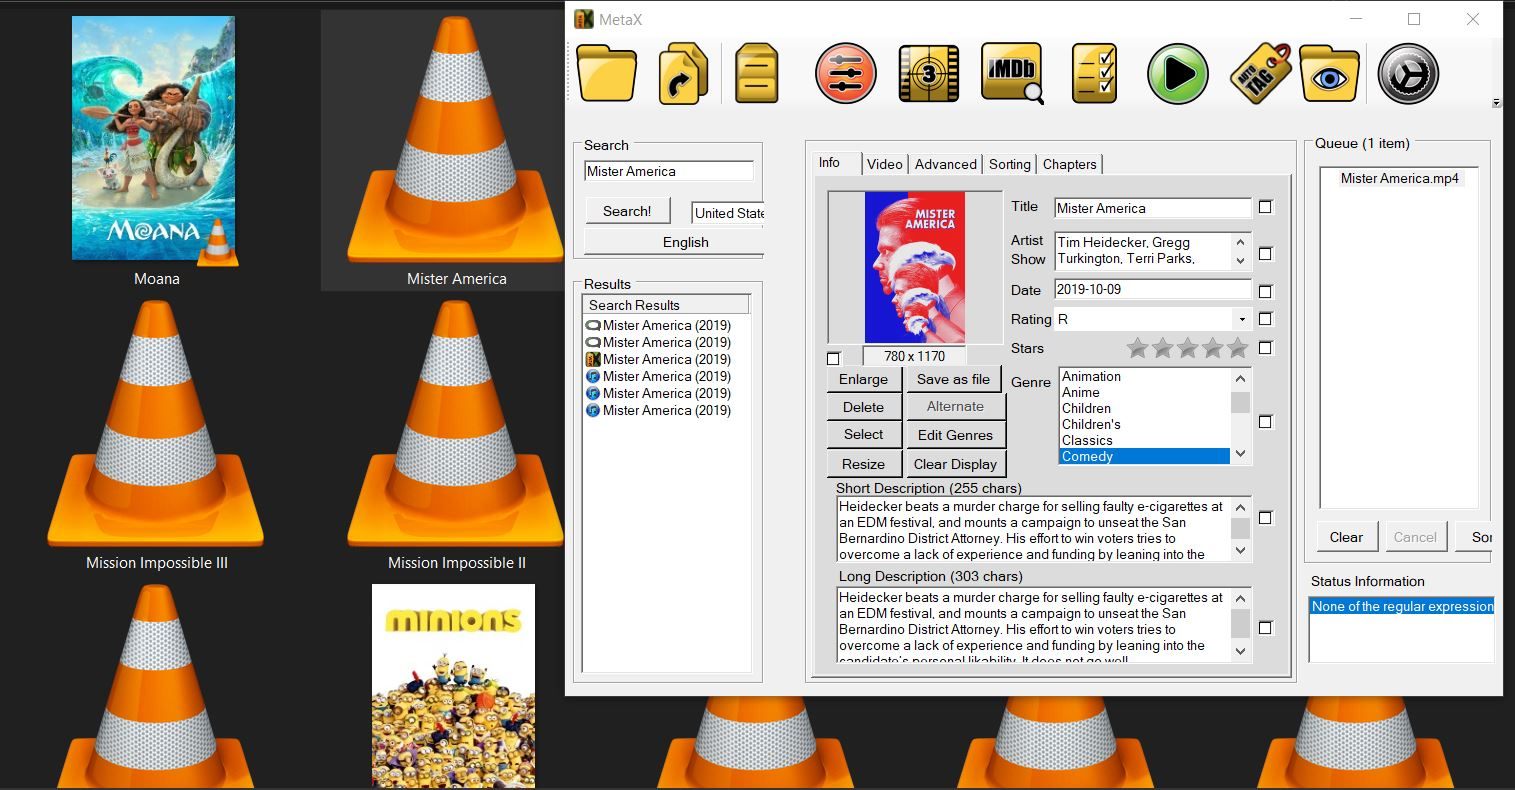Image resolution: width=1515 pixels, height=790 pixels.
Task: Click the Edit Genres button
Action: (x=955, y=435)
